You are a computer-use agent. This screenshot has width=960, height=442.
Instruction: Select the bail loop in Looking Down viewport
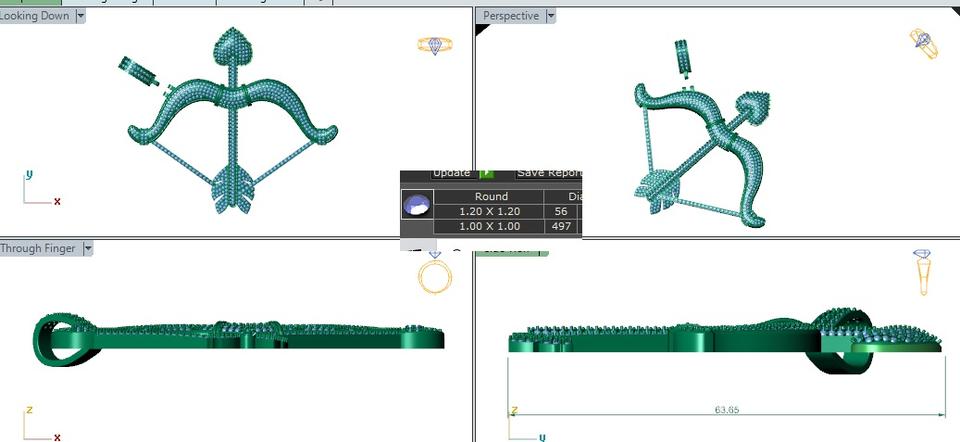coord(139,71)
